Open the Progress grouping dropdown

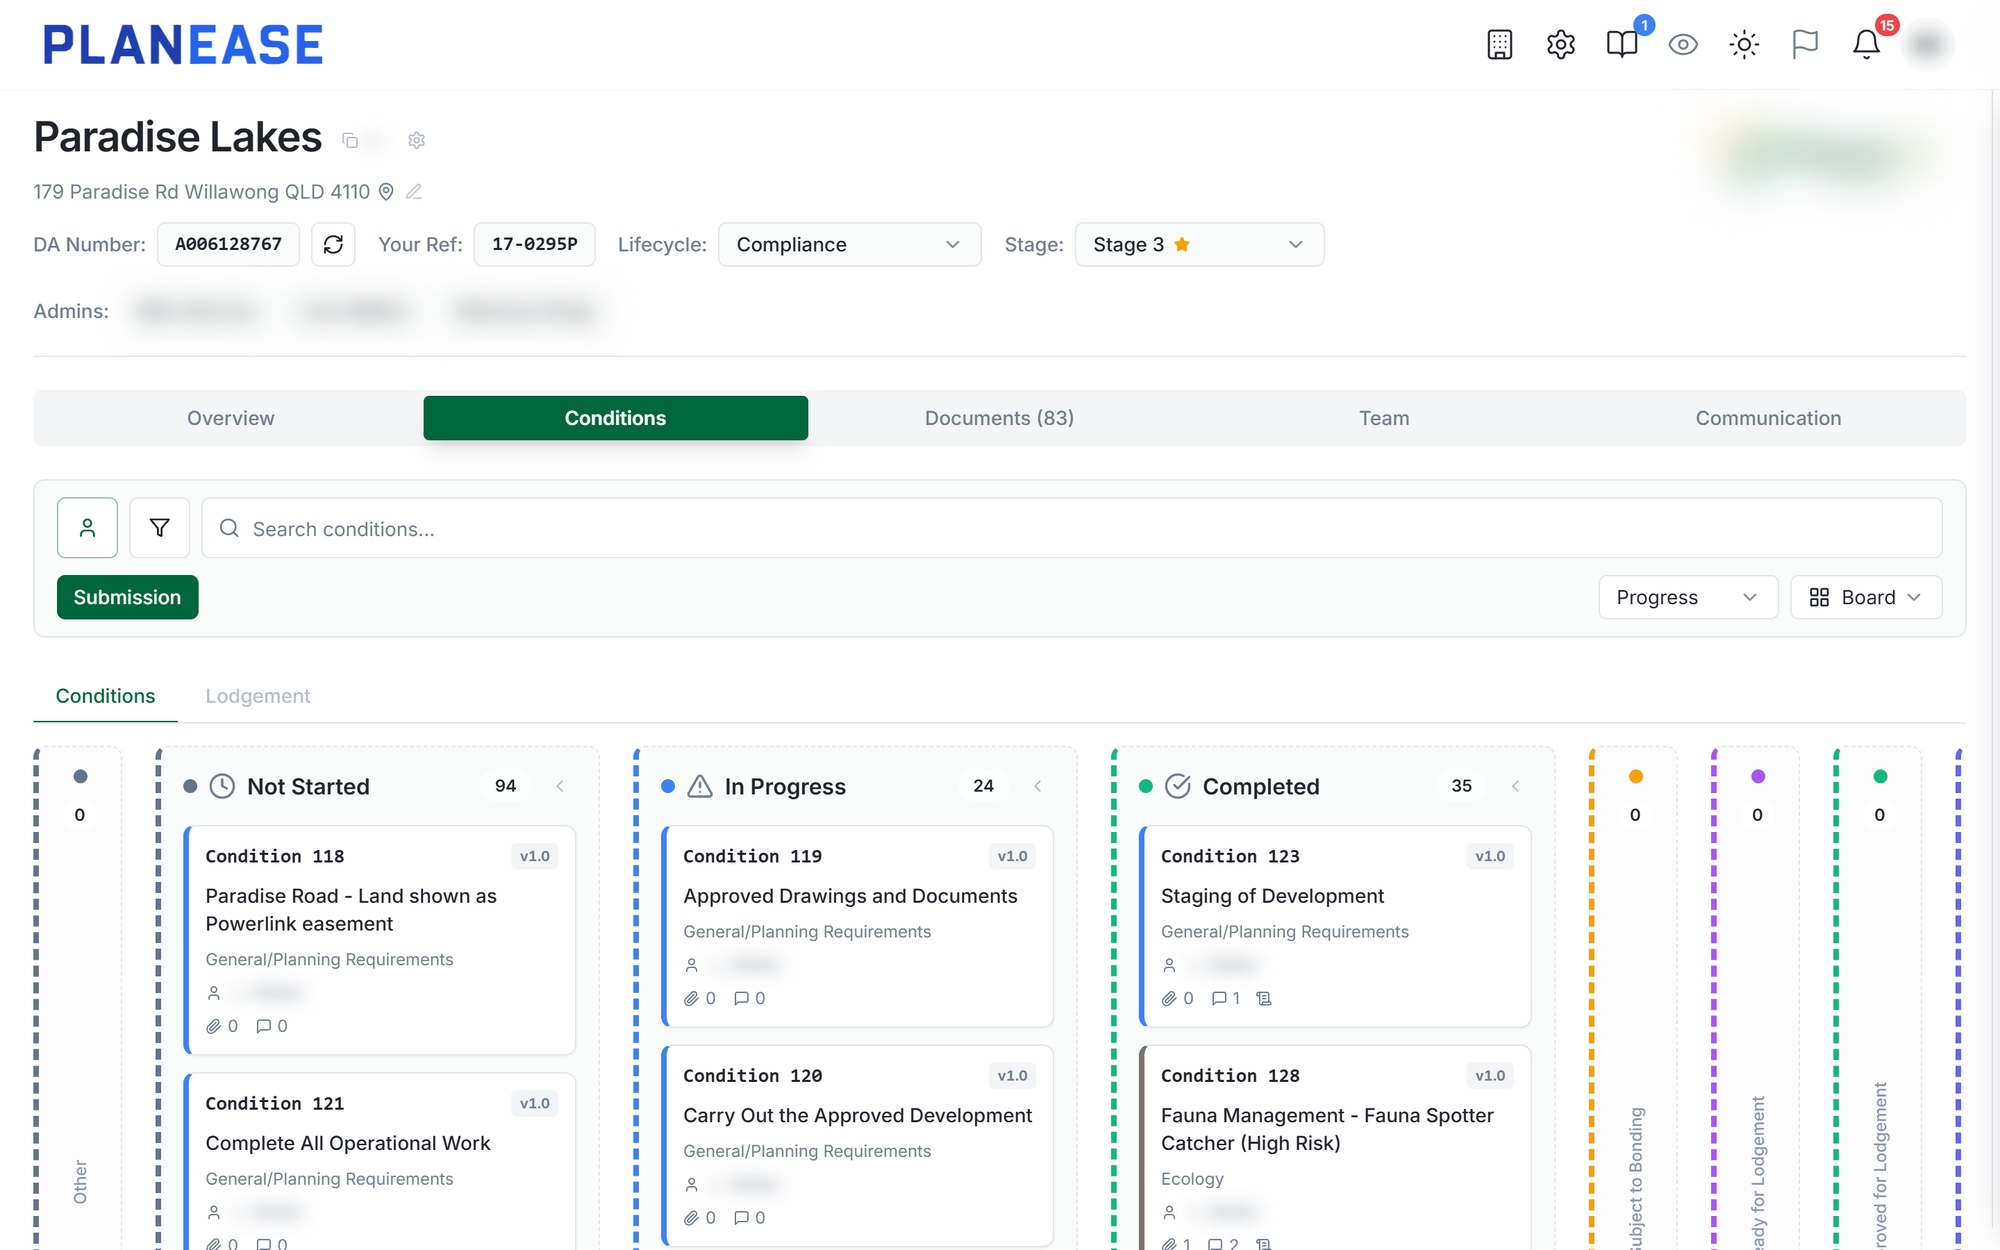pos(1687,597)
